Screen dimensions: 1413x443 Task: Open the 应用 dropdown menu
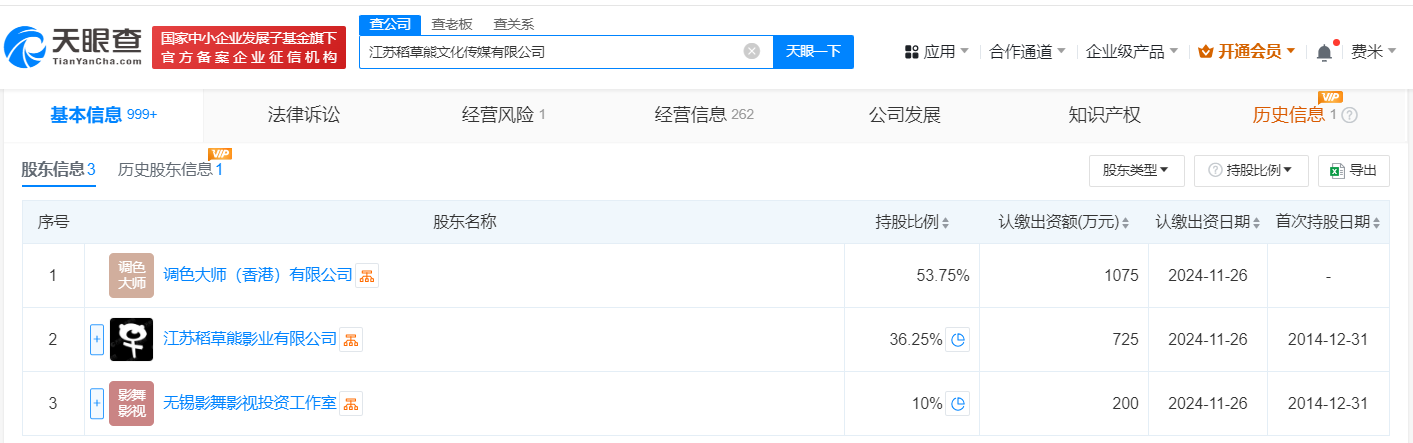[x=937, y=52]
